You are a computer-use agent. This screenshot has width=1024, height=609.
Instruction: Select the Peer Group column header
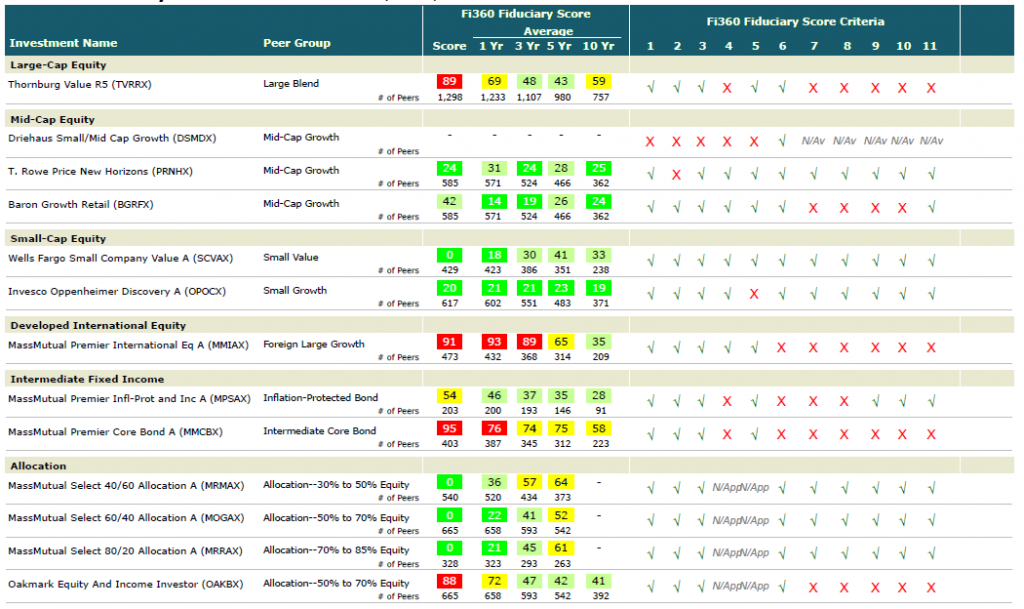point(296,43)
